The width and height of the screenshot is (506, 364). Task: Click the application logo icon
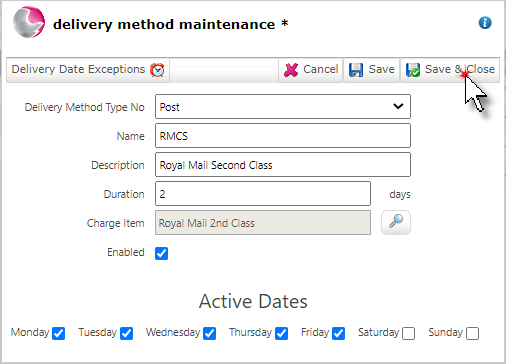click(x=29, y=22)
